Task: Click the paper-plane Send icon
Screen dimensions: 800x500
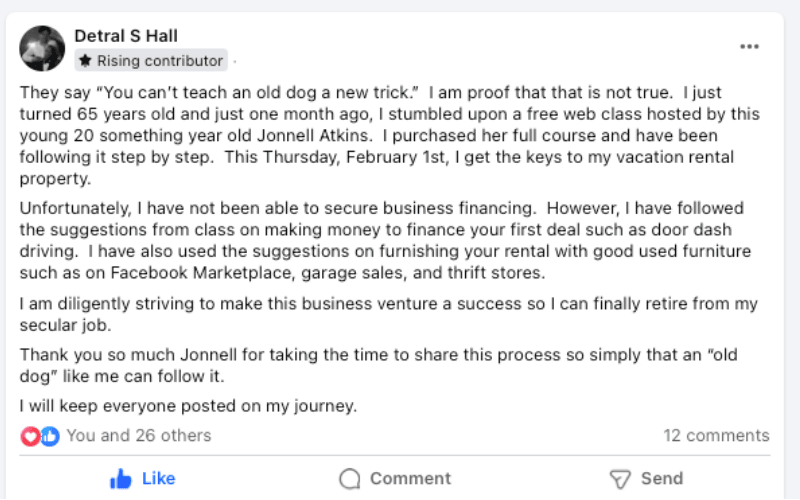Action: (620, 478)
